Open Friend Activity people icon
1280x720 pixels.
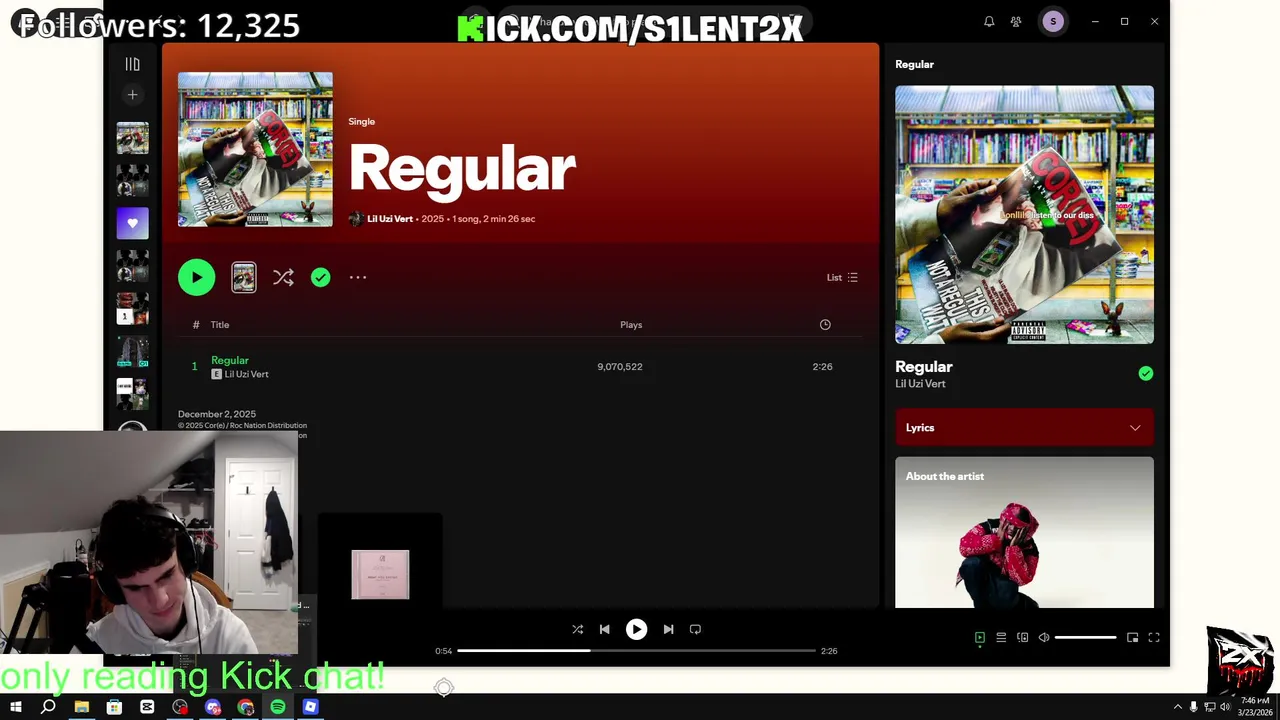pyautogui.click(x=1016, y=21)
